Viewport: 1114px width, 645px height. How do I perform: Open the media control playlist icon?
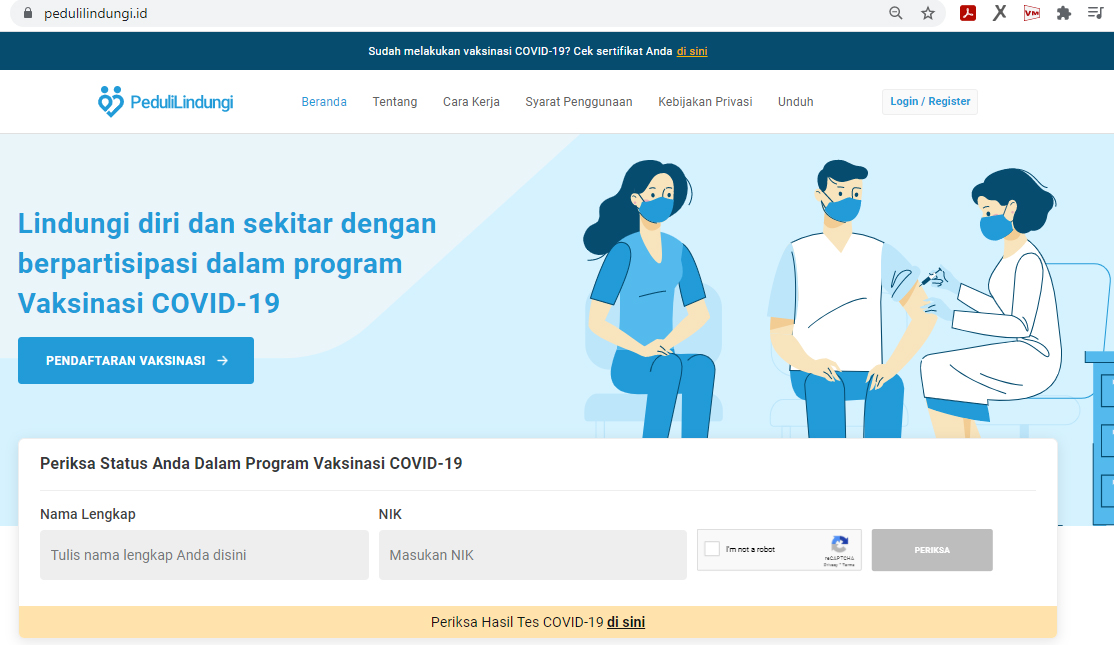pyautogui.click(x=1095, y=13)
